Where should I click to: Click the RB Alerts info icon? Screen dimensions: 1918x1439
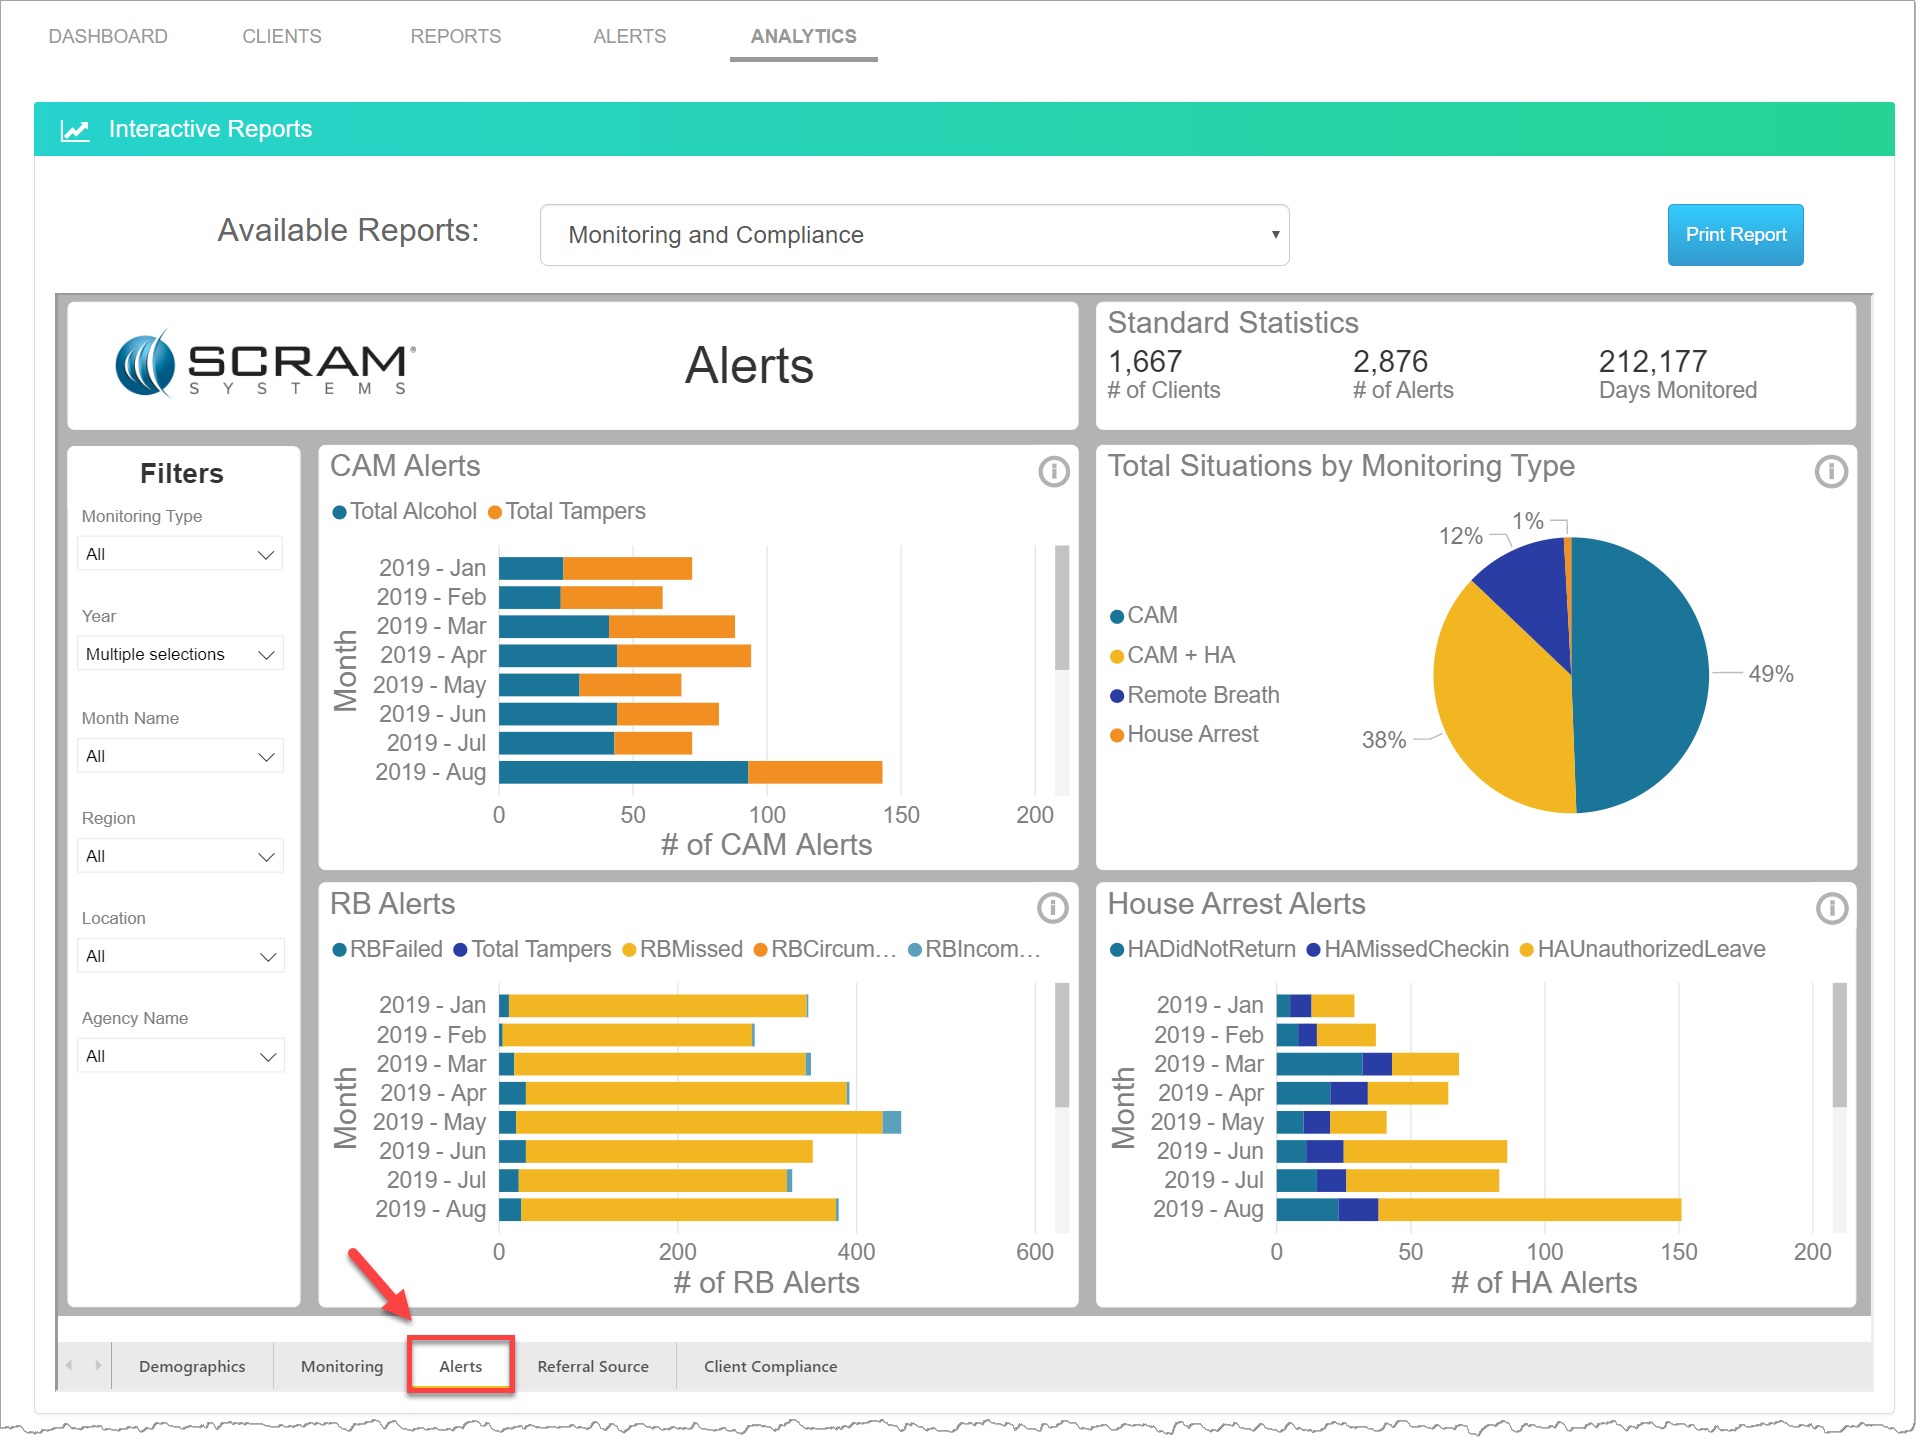pyautogui.click(x=1052, y=908)
